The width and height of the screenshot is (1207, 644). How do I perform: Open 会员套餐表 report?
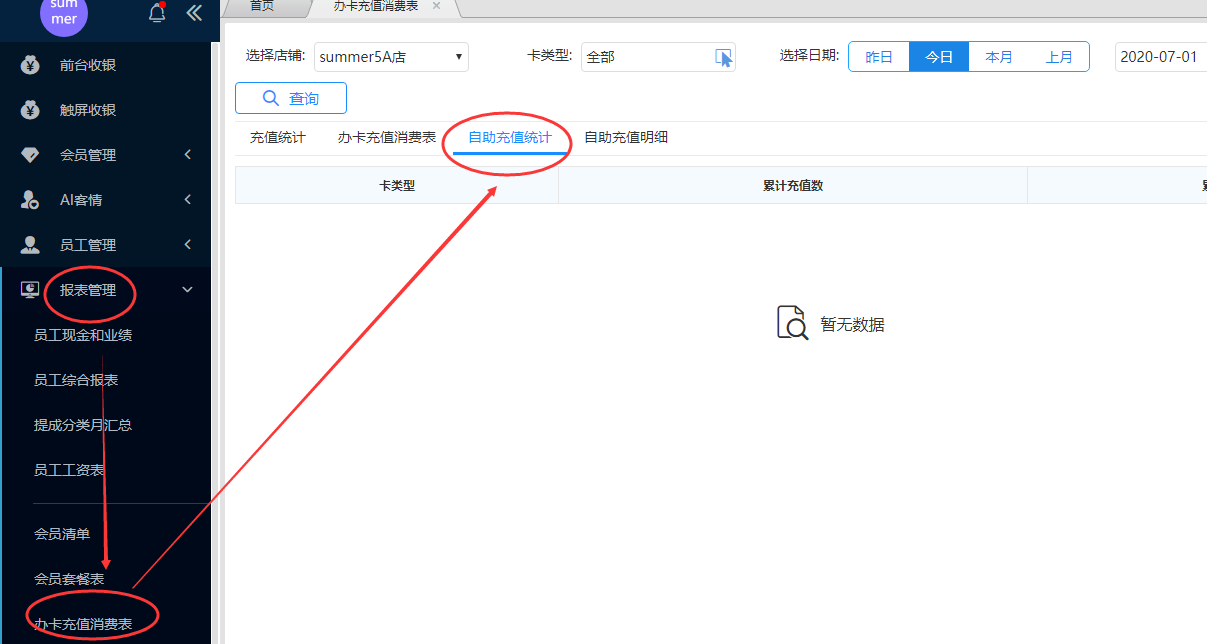tap(69, 579)
